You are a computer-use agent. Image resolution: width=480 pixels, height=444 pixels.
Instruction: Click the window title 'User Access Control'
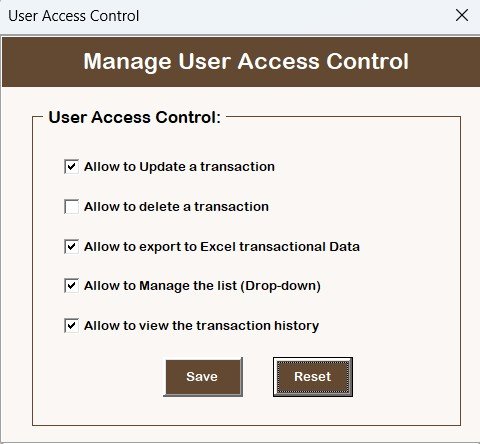click(x=74, y=16)
